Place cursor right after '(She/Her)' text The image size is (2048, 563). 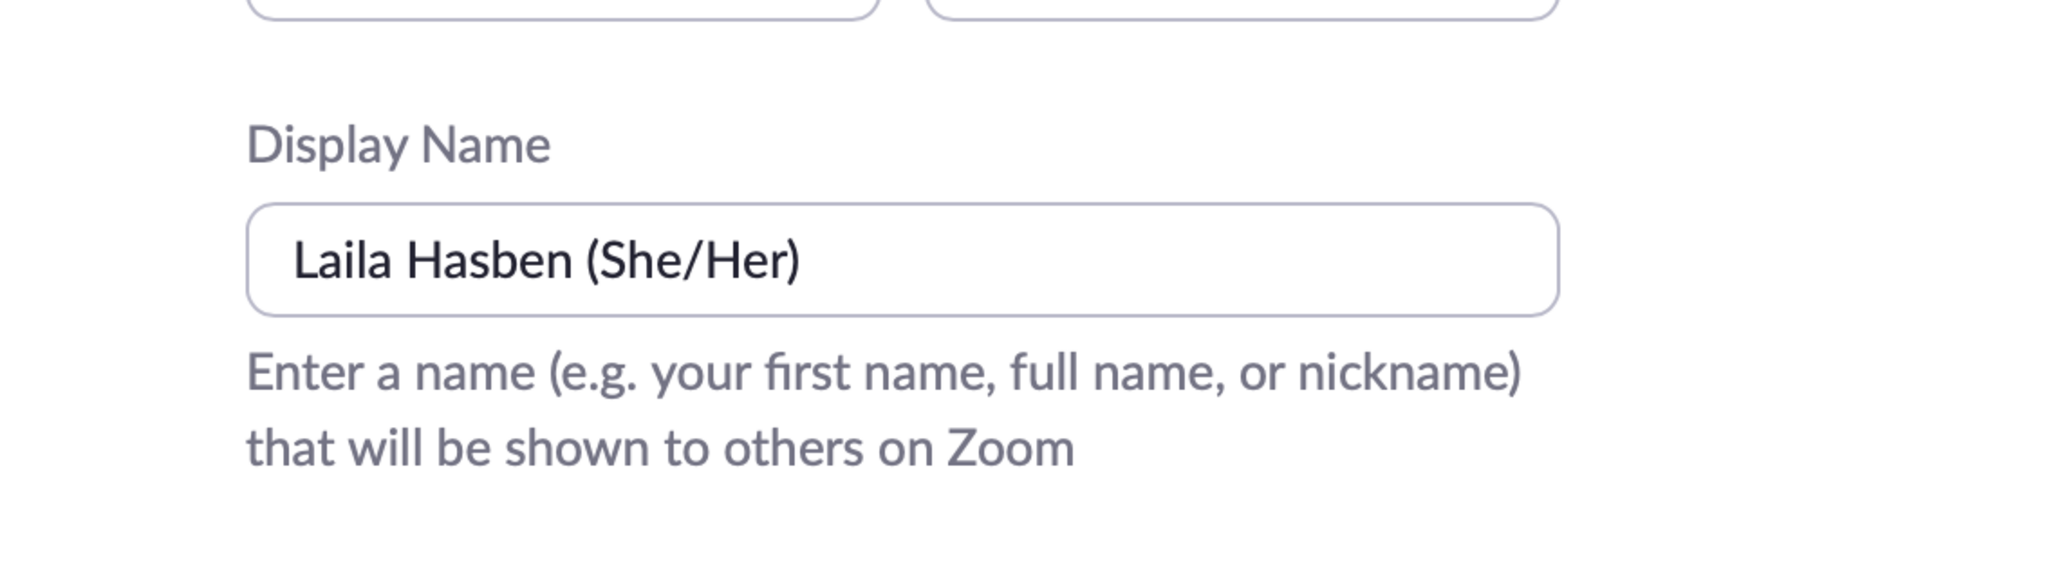click(x=803, y=261)
